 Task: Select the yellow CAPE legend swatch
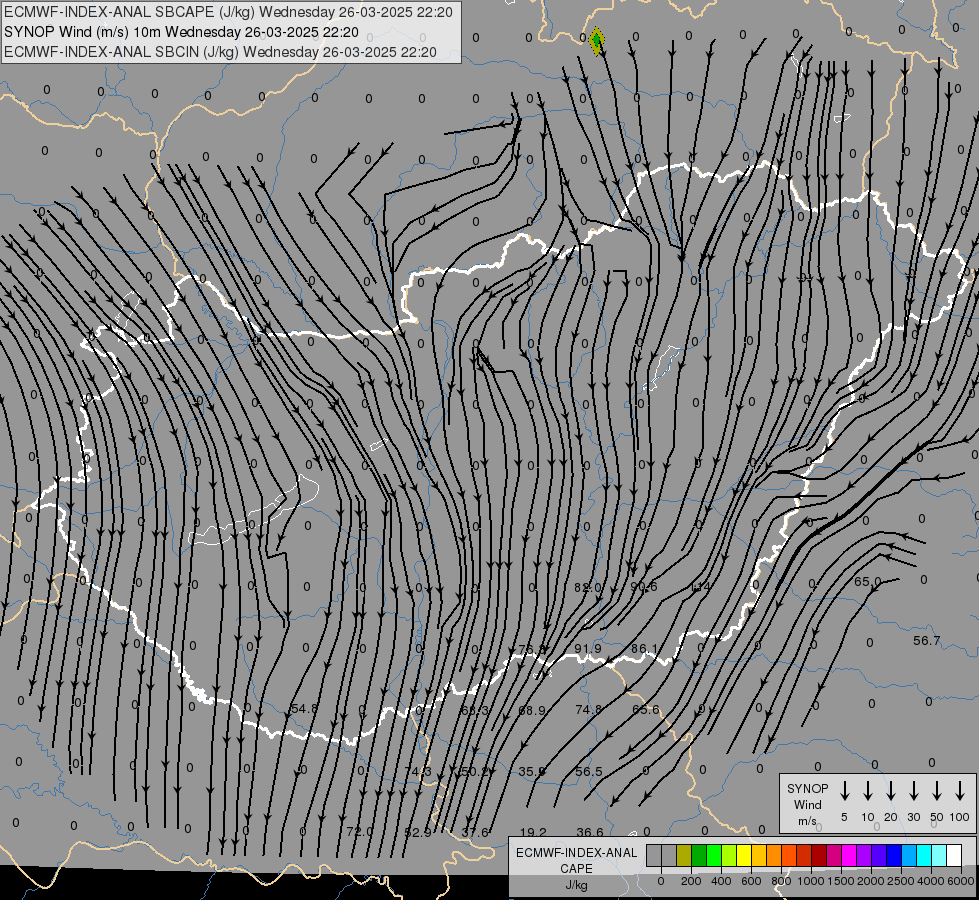(744, 855)
